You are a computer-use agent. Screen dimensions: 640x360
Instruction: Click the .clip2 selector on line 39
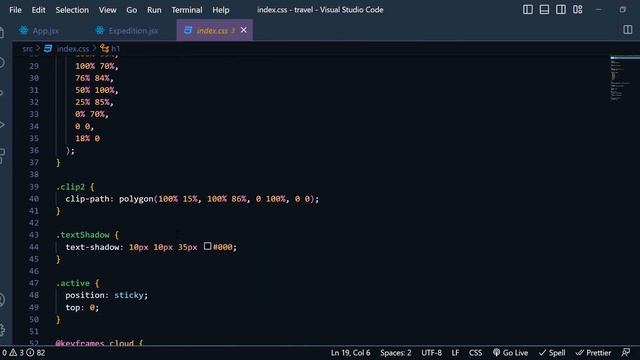pos(70,187)
